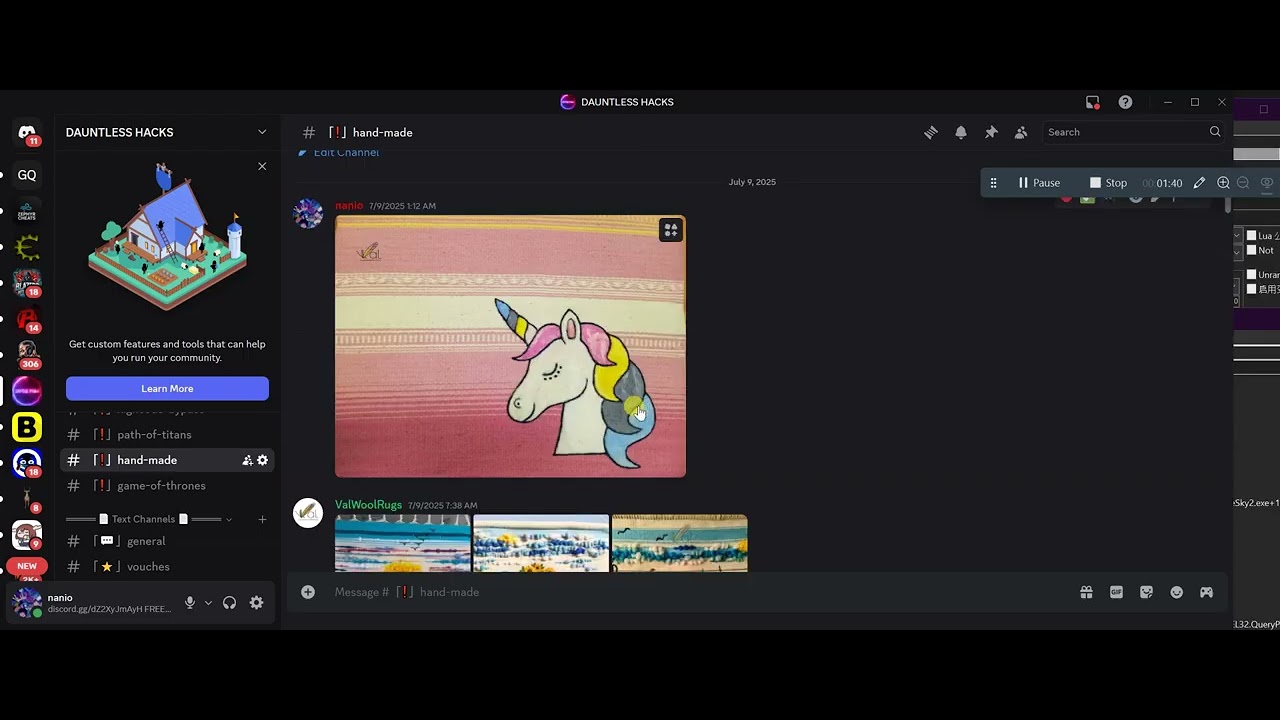Deafen with the headphones button
This screenshot has width=1280, height=720.
[230, 603]
